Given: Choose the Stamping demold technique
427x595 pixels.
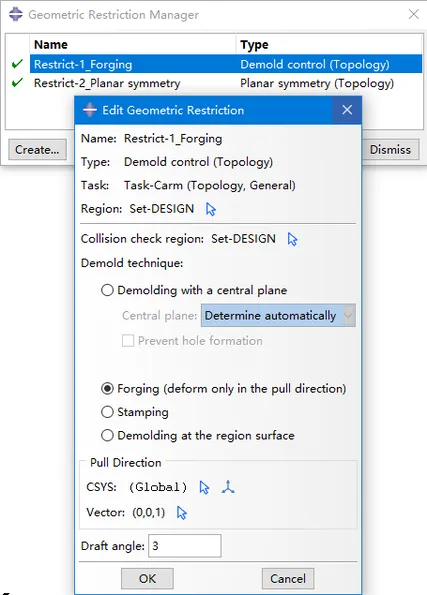Looking at the screenshot, I should tap(107, 412).
